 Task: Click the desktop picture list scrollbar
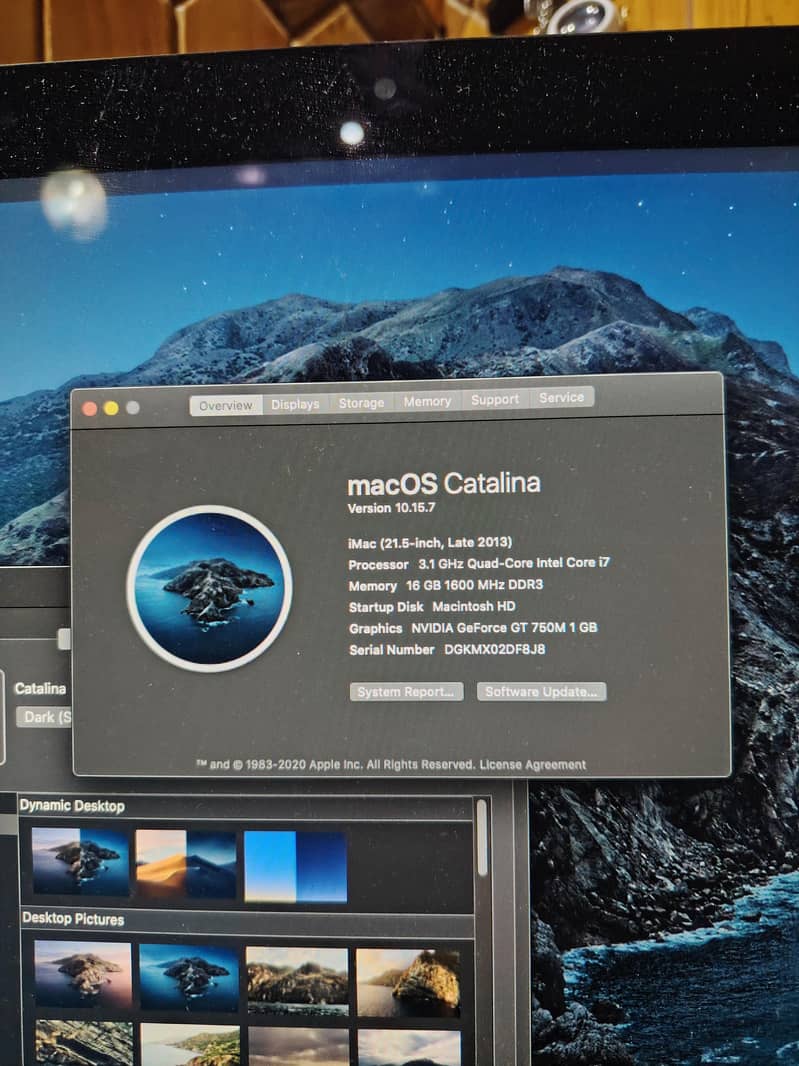tap(482, 838)
